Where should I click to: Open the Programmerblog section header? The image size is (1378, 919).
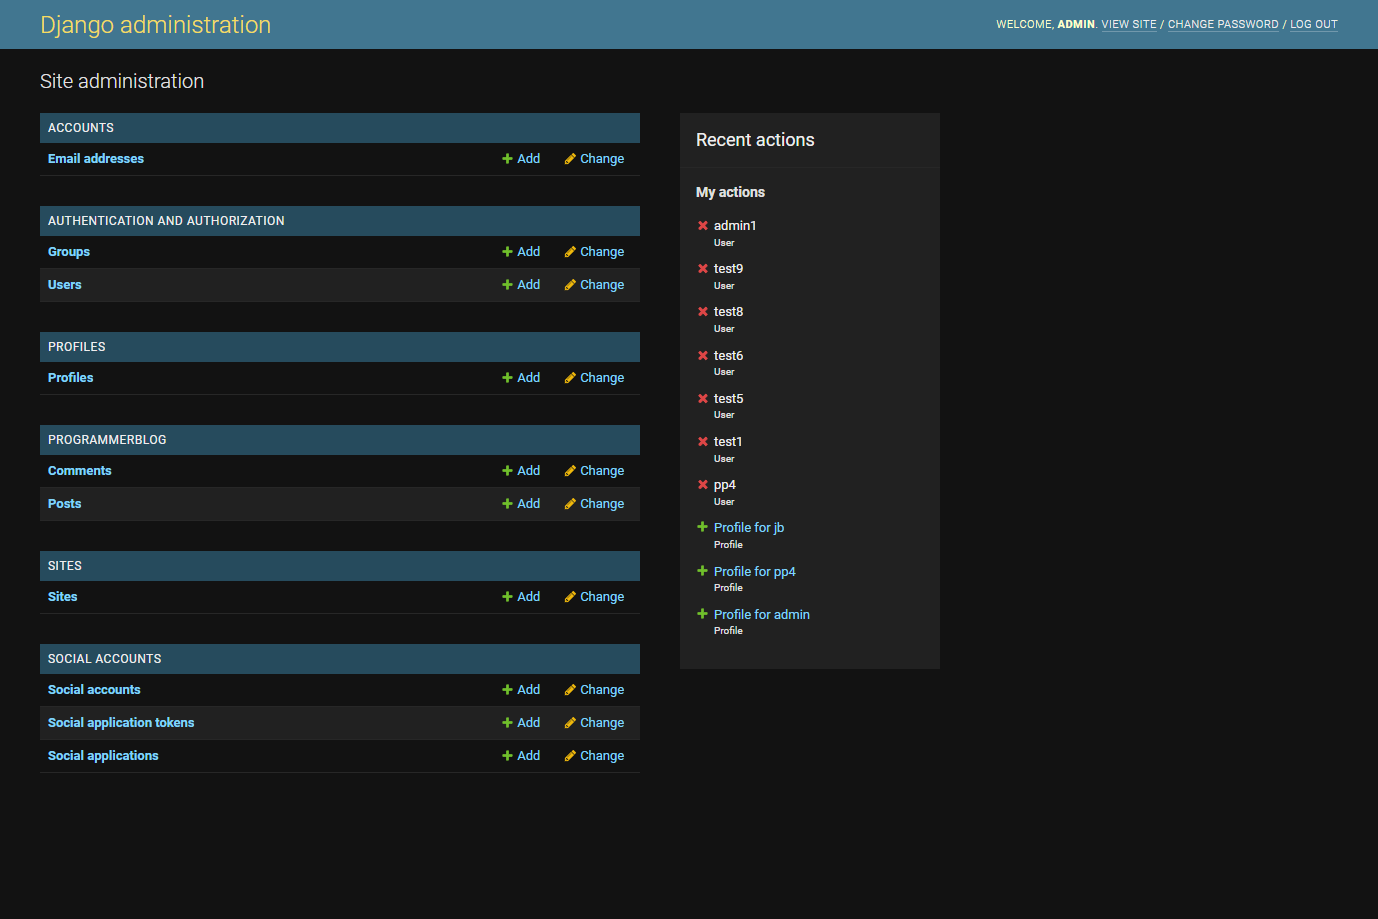107,440
